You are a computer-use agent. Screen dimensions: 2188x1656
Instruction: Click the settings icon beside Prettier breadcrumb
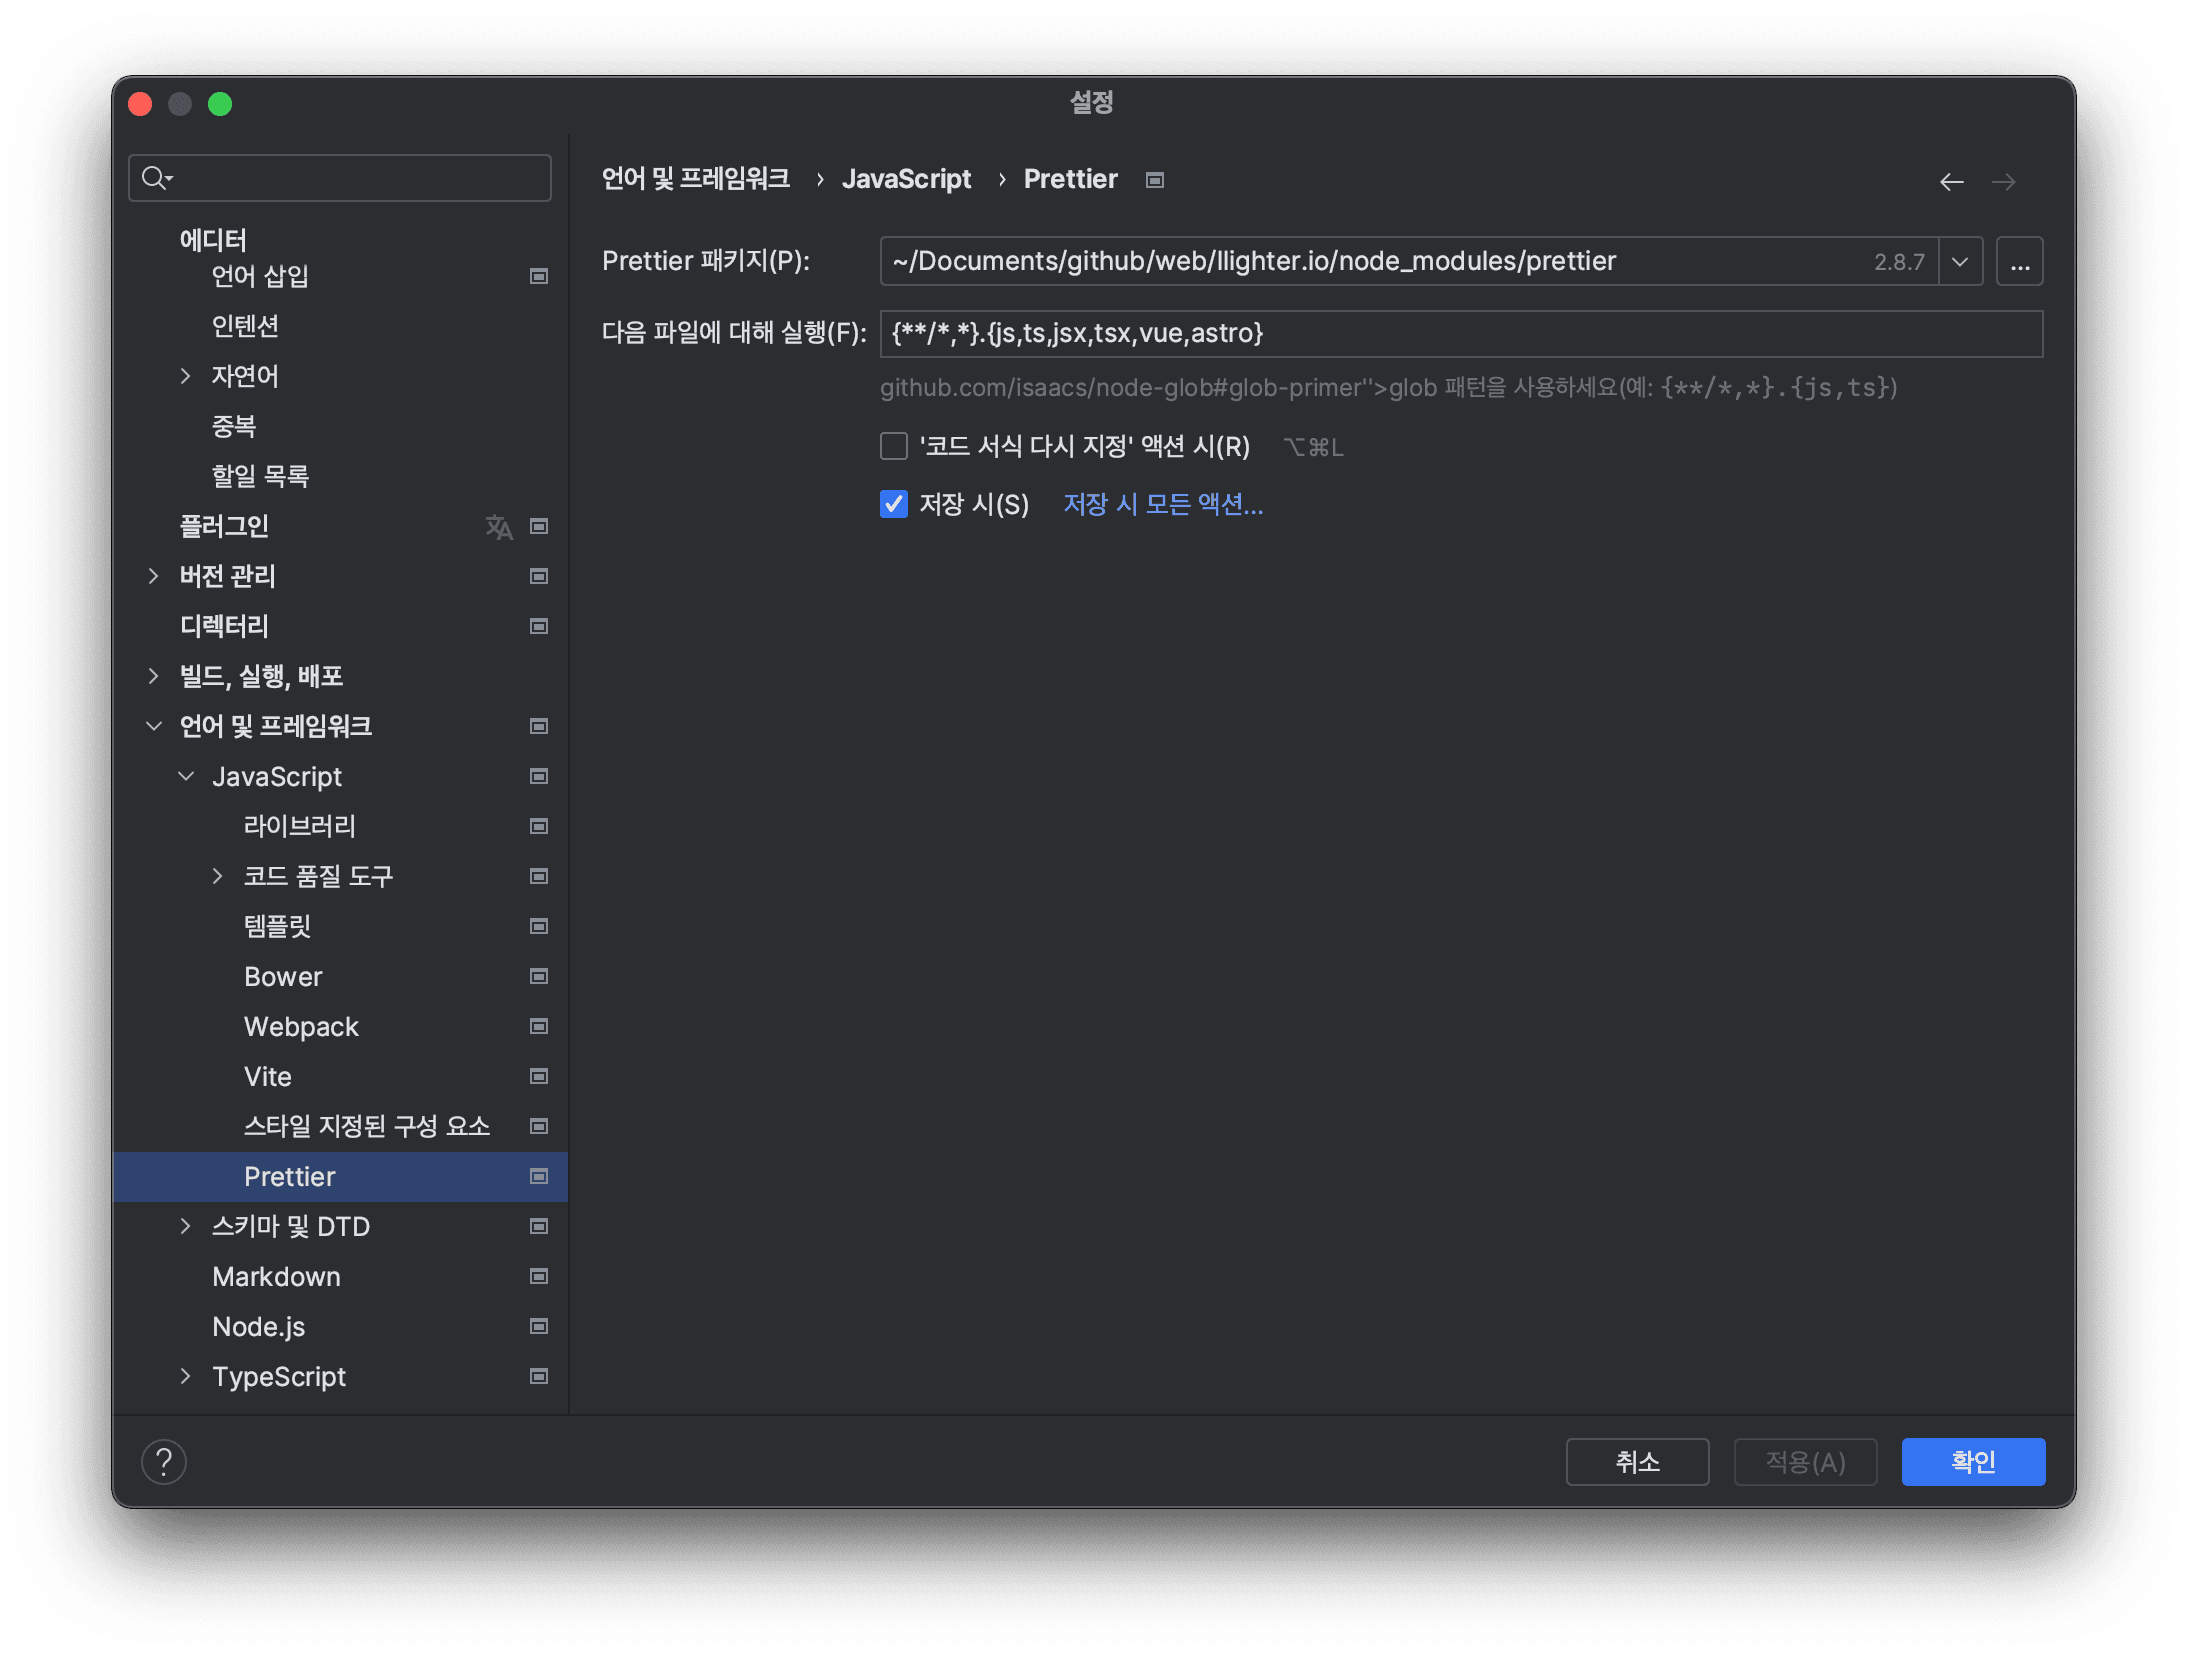pos(1153,179)
